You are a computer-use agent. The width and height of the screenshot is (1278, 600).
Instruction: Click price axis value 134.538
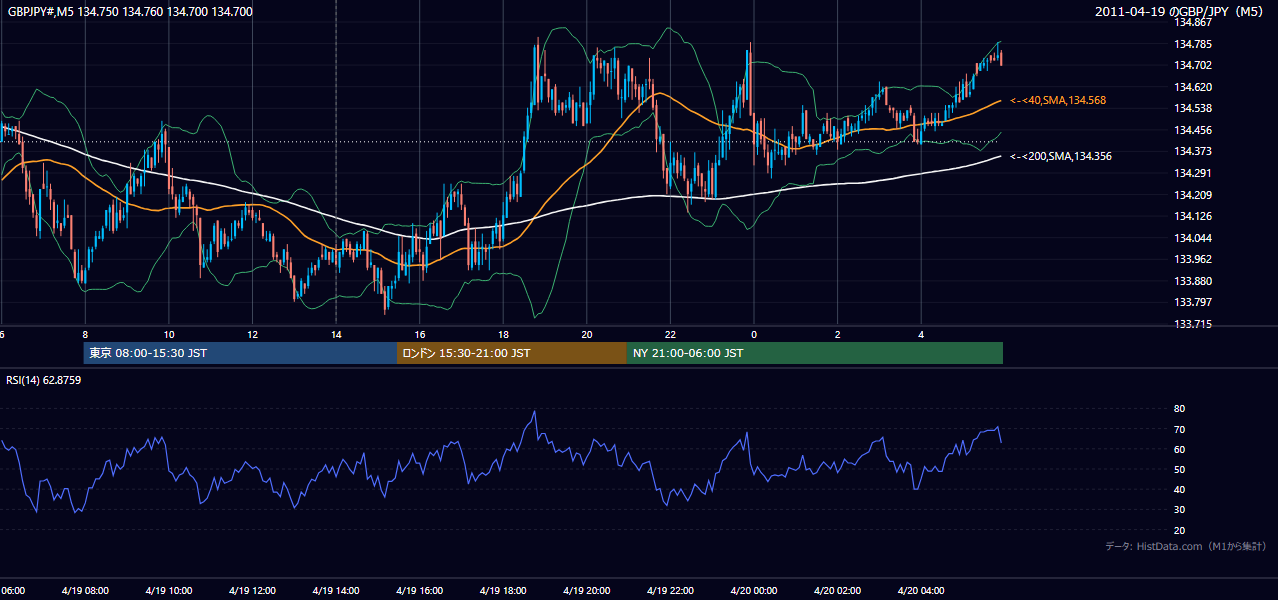(x=1192, y=108)
